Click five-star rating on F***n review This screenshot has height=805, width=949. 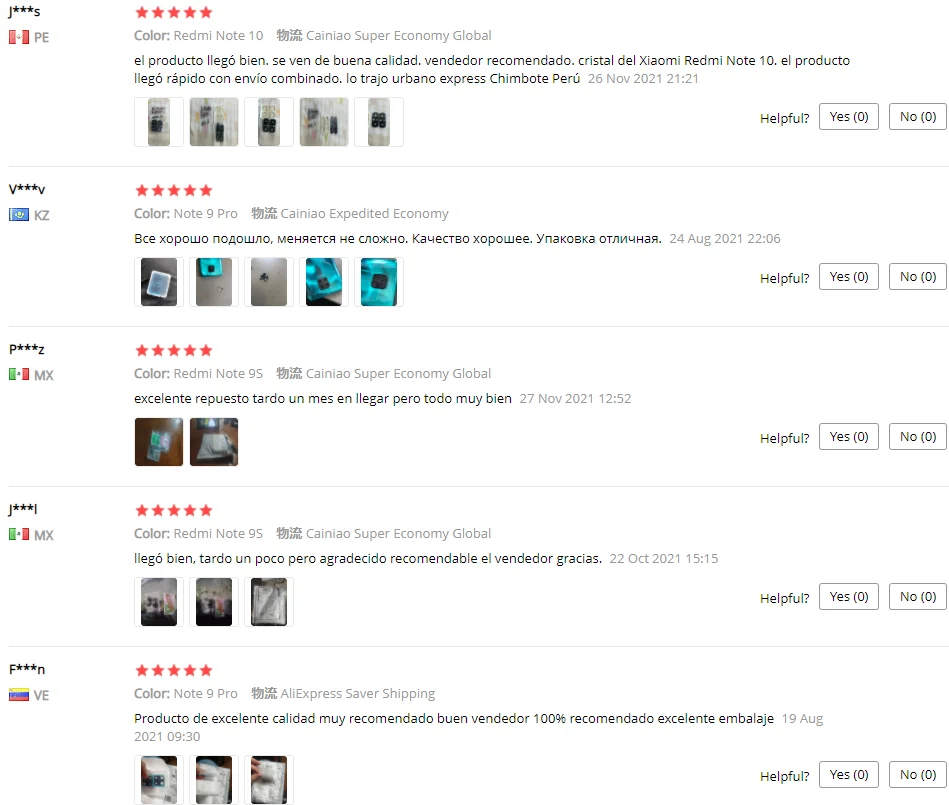click(x=174, y=670)
